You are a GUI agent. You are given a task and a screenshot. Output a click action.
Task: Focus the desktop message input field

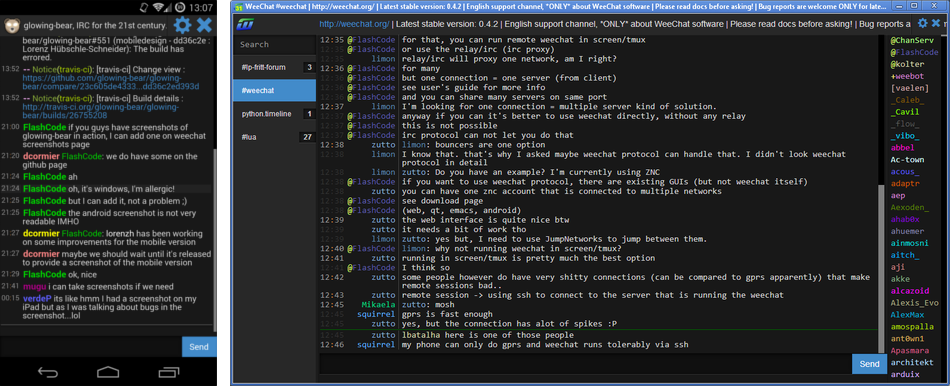[585, 364]
